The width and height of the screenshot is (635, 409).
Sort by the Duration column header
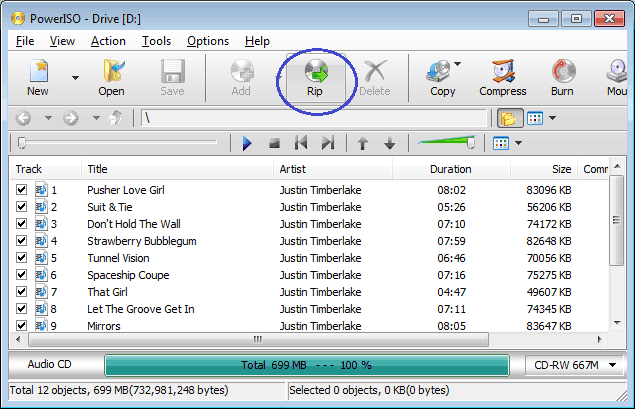[x=451, y=169]
